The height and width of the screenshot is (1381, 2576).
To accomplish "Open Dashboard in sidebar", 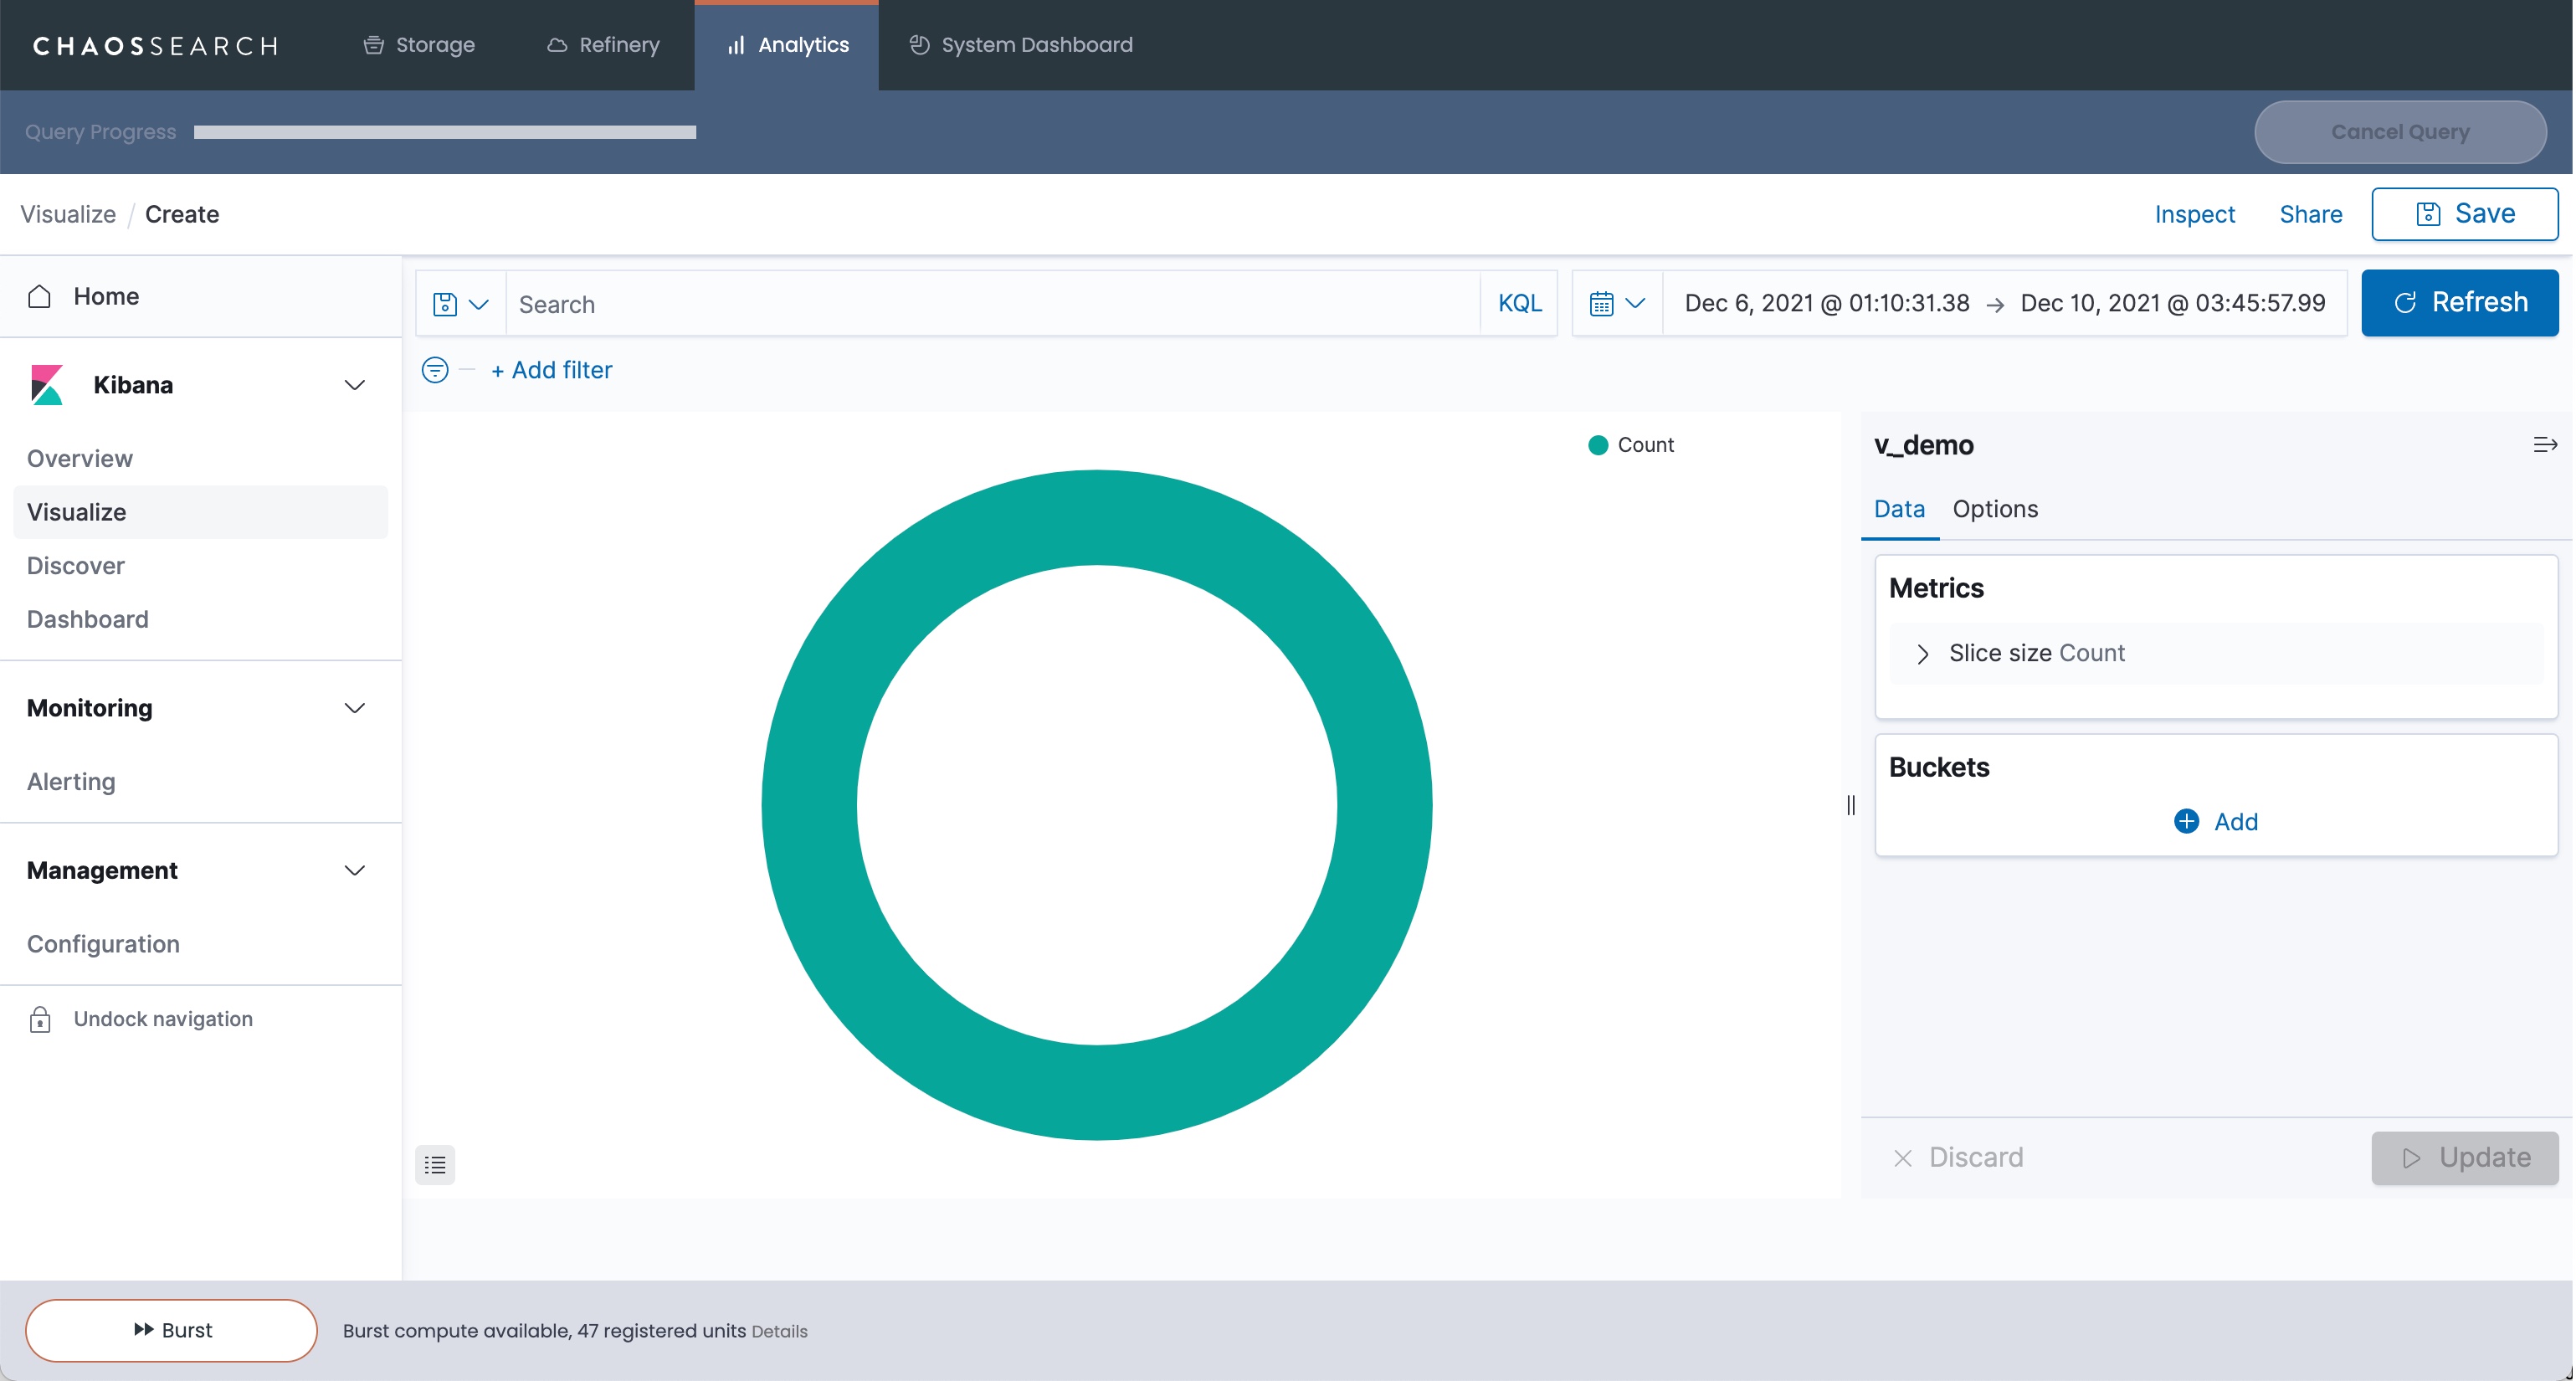I will [88, 619].
